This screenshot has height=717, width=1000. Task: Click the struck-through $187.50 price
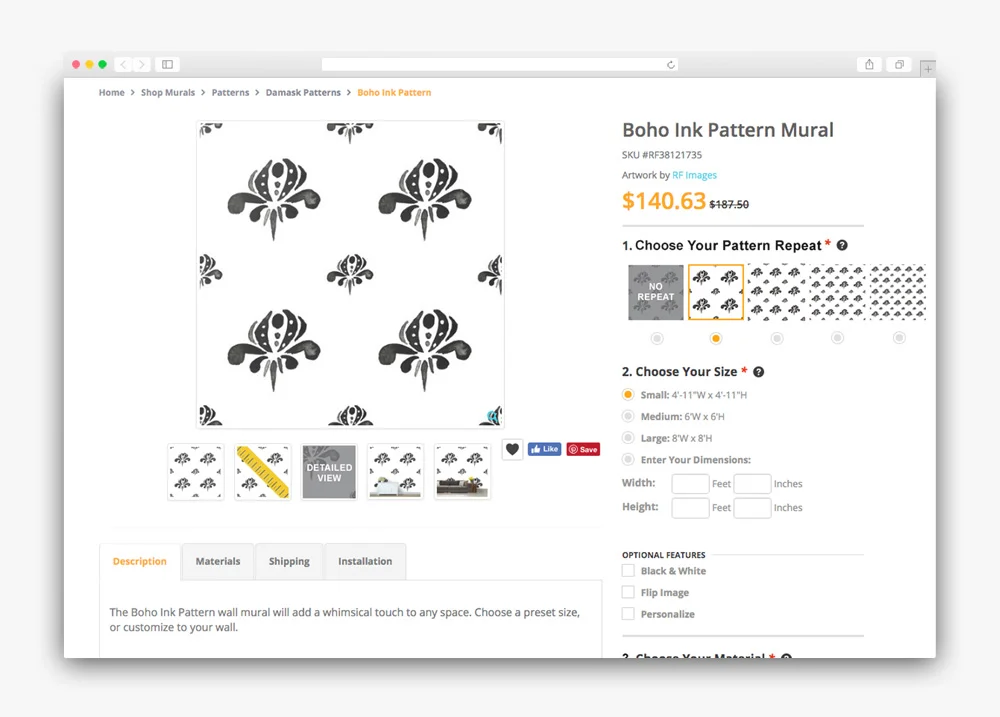(x=729, y=204)
